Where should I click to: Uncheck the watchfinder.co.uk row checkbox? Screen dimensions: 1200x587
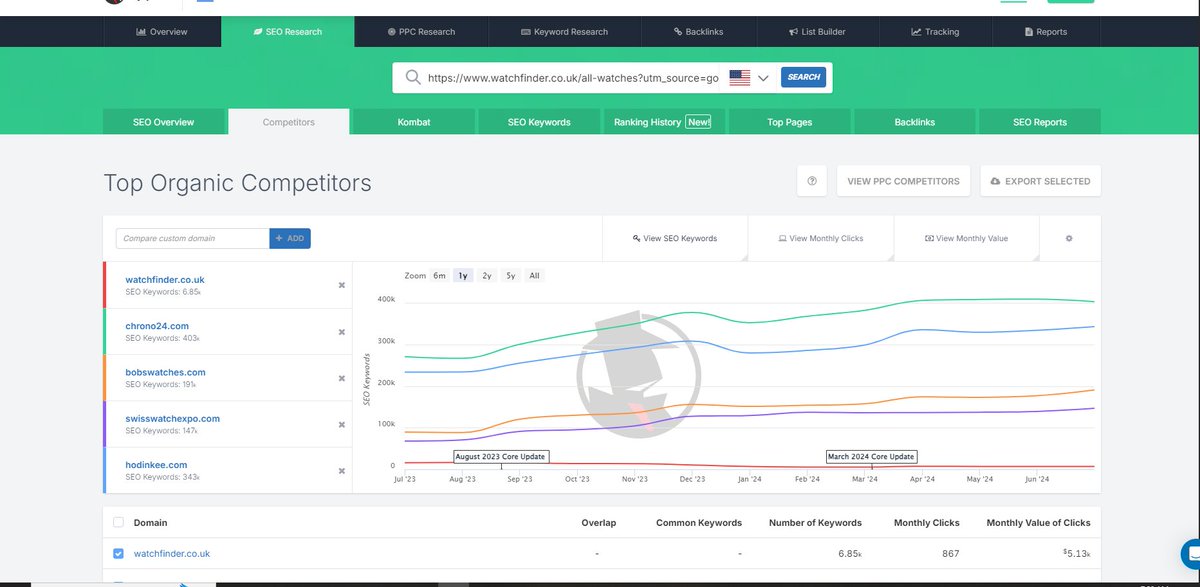point(118,553)
